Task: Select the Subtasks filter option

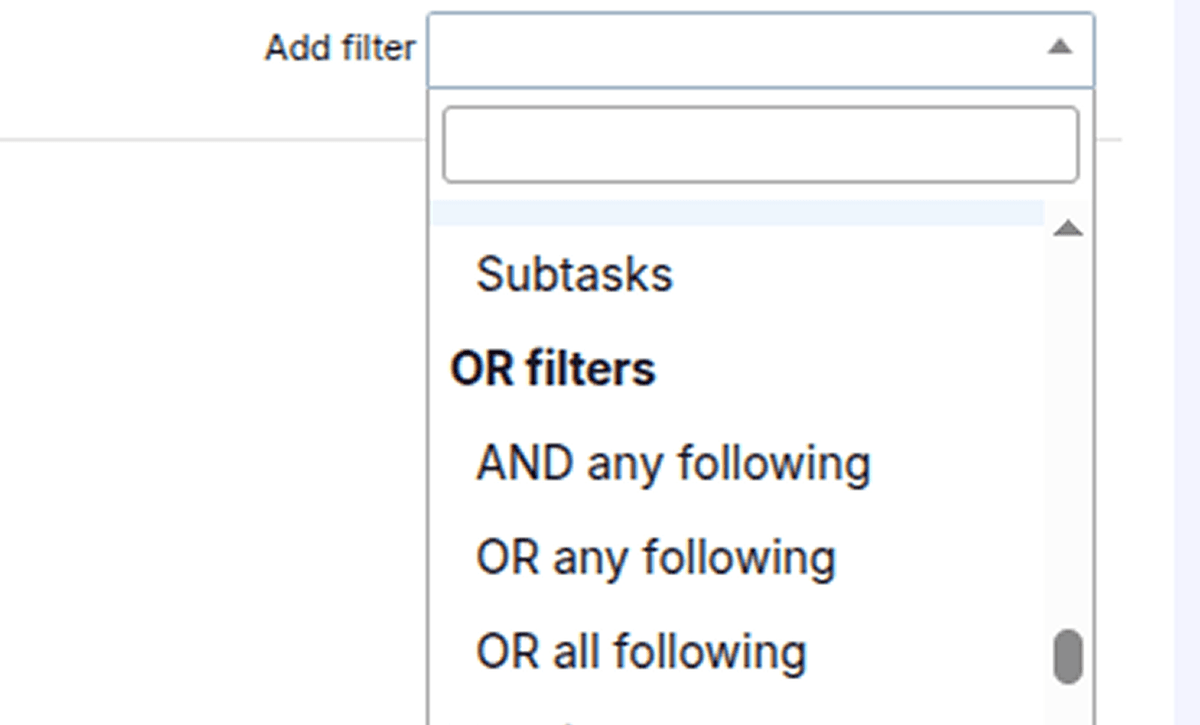Action: tap(575, 273)
